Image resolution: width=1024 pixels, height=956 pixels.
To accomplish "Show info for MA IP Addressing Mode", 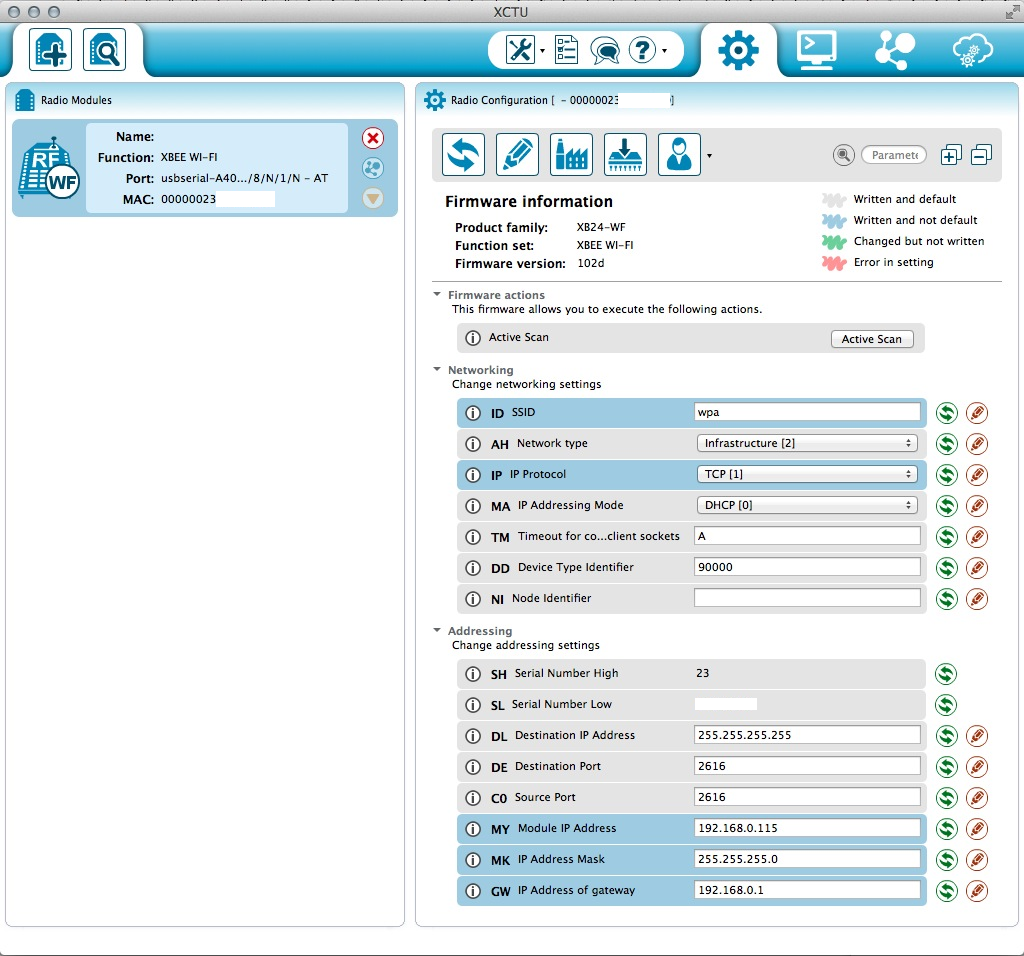I will (473, 506).
